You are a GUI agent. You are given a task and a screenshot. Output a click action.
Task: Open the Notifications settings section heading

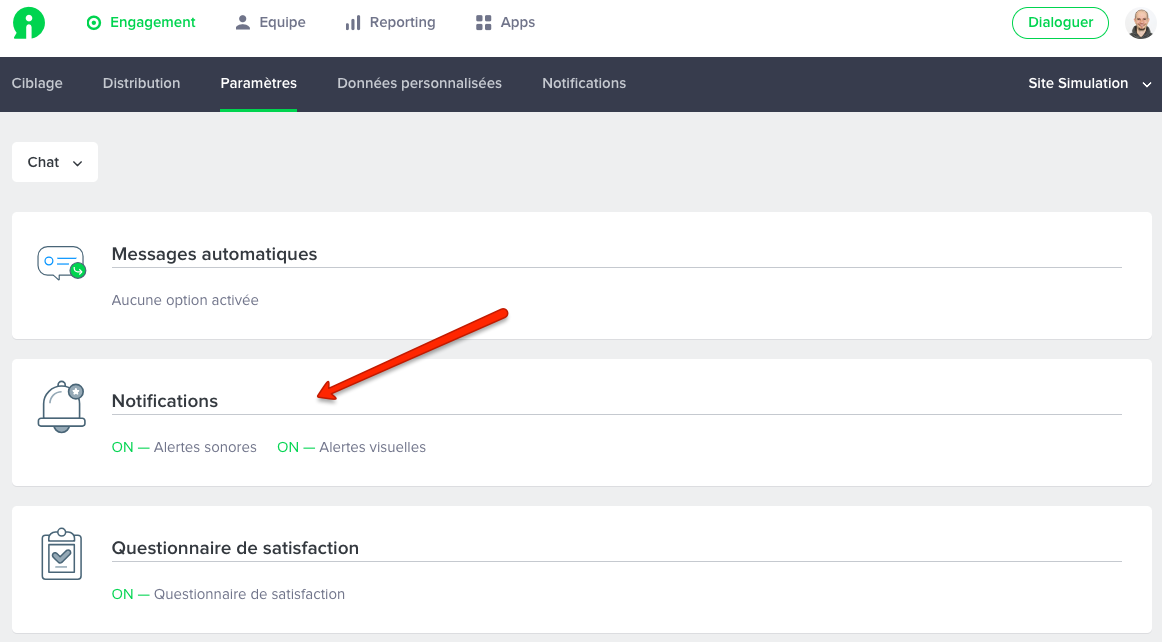[x=165, y=401]
